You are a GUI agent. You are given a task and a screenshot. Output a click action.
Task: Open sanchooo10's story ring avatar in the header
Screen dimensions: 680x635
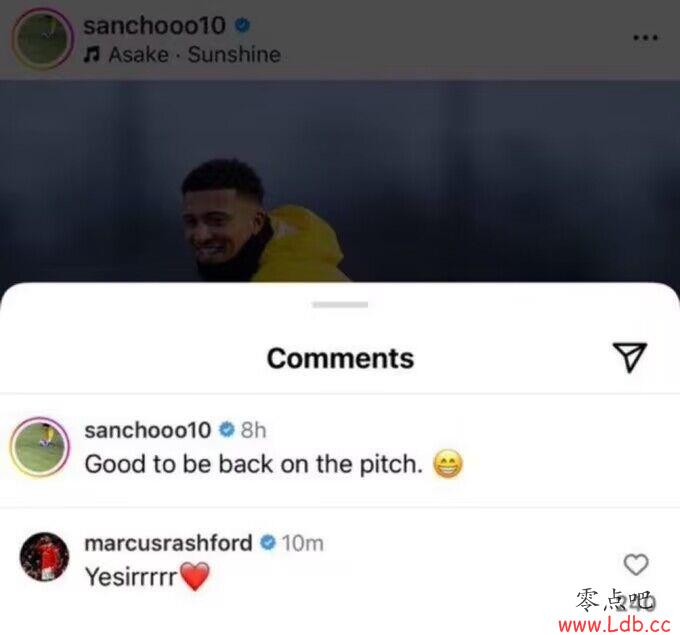(42, 39)
